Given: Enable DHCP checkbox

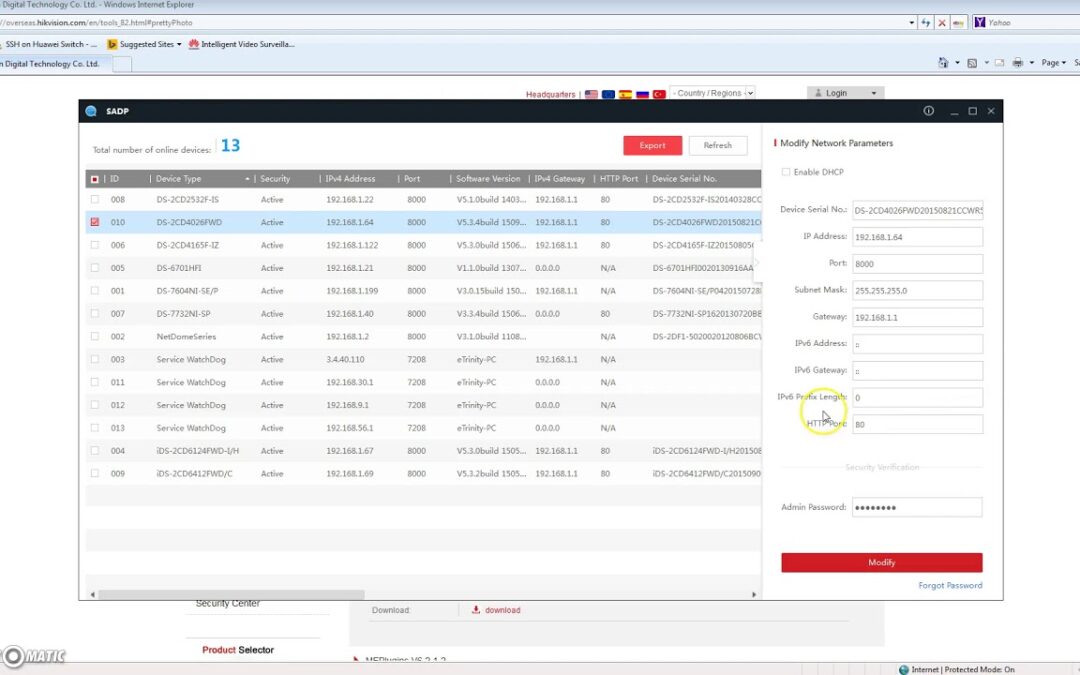Looking at the screenshot, I should [786, 172].
